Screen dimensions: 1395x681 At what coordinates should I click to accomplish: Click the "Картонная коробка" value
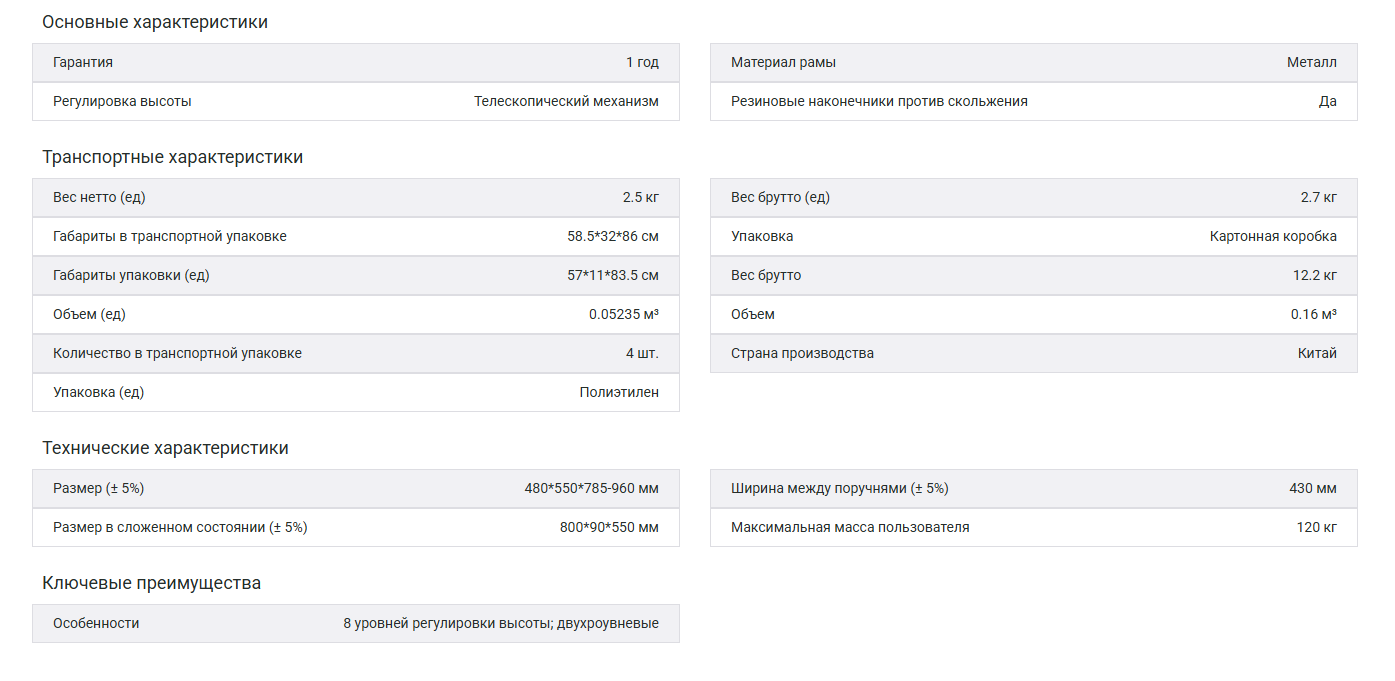pyautogui.click(x=1273, y=236)
